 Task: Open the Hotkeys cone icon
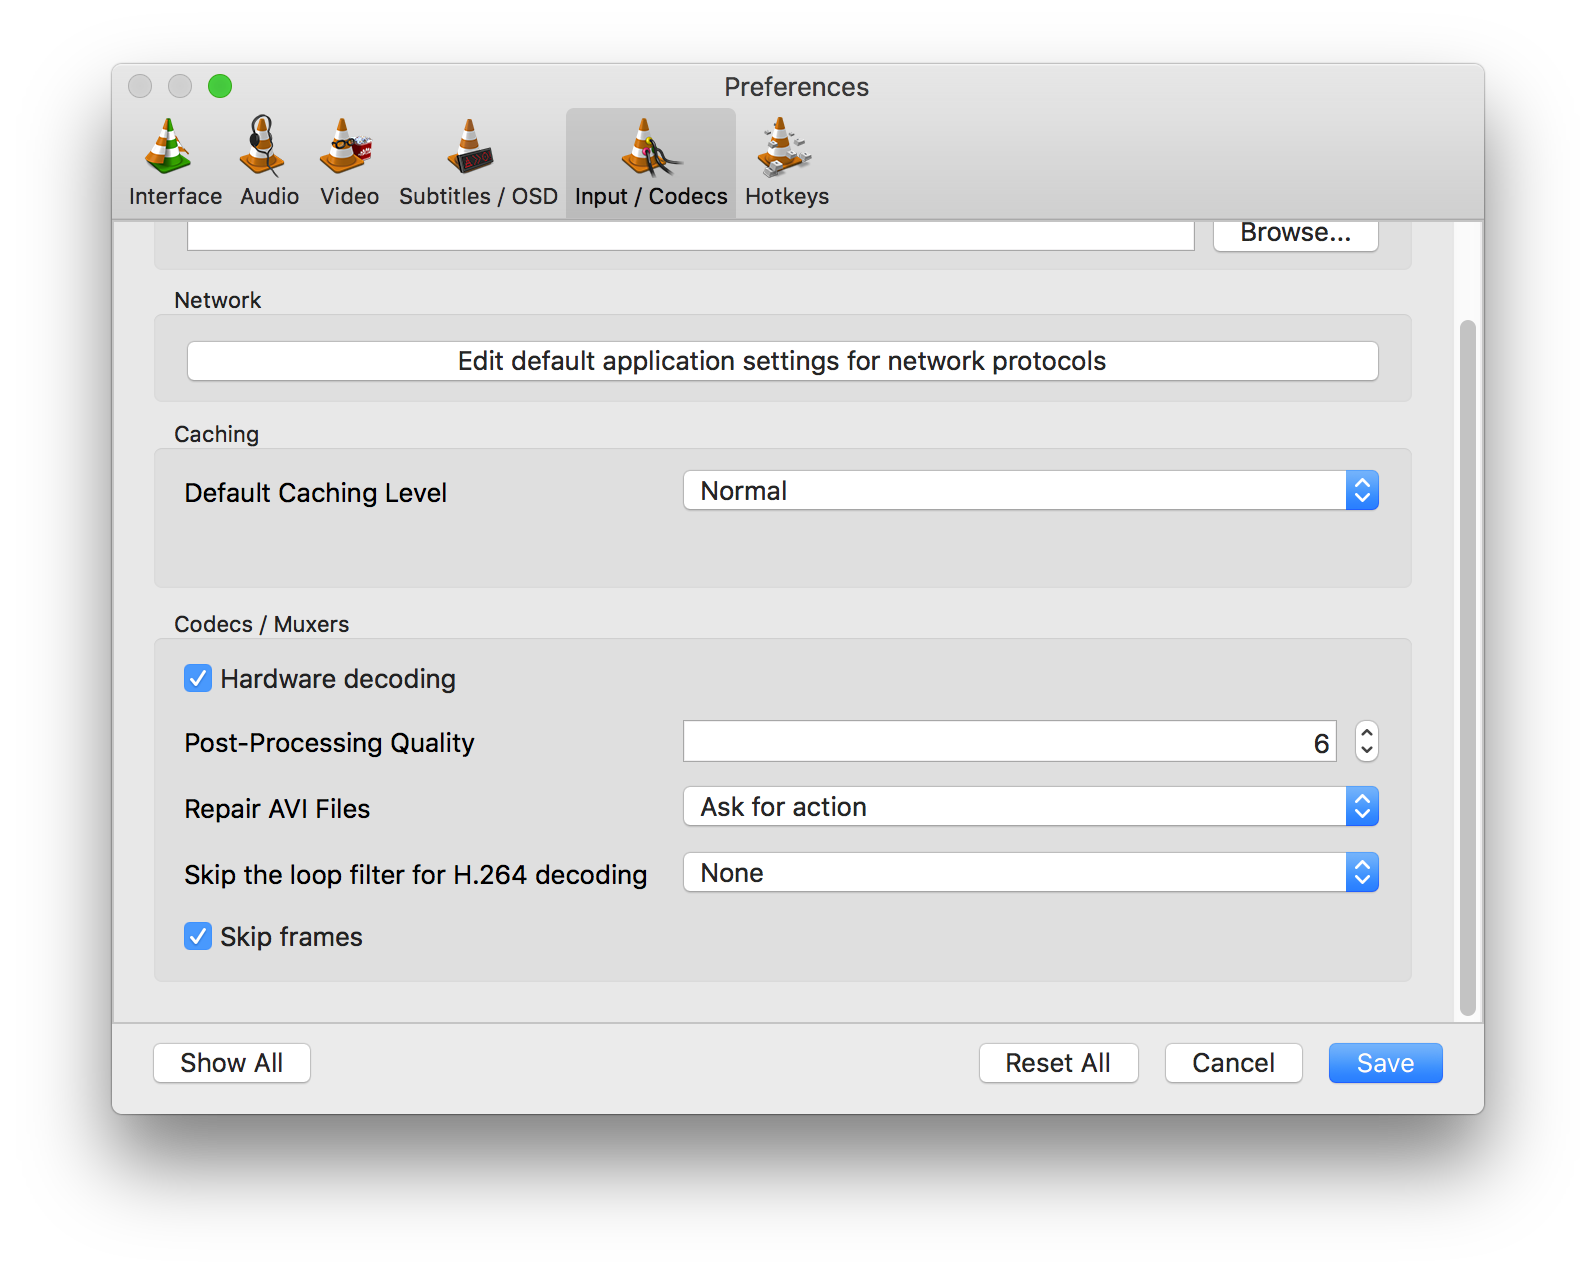[783, 146]
